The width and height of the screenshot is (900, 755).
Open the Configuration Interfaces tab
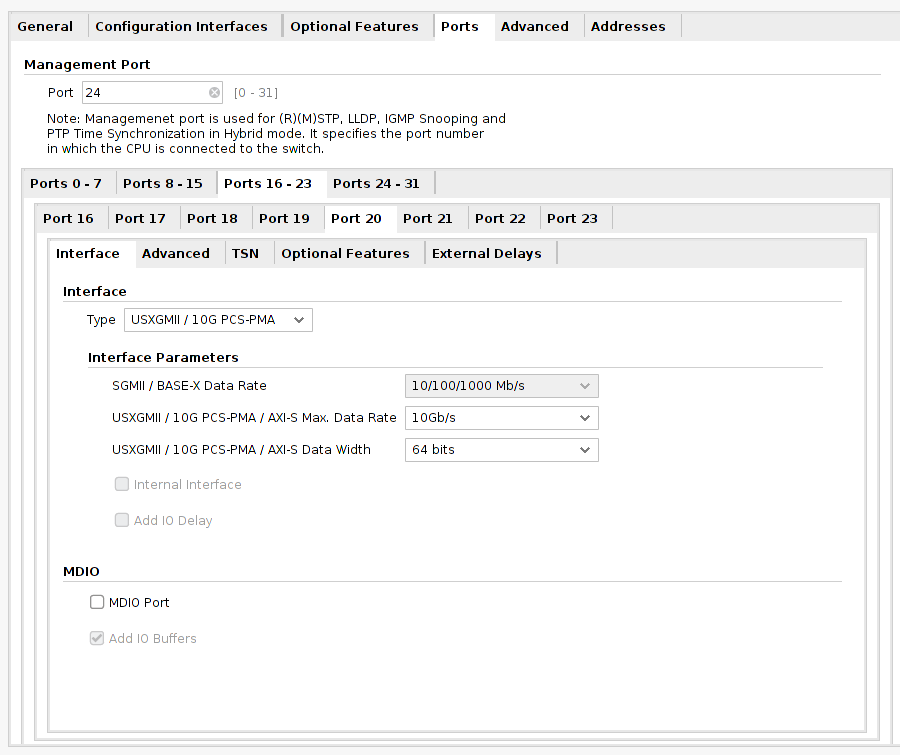[181, 26]
